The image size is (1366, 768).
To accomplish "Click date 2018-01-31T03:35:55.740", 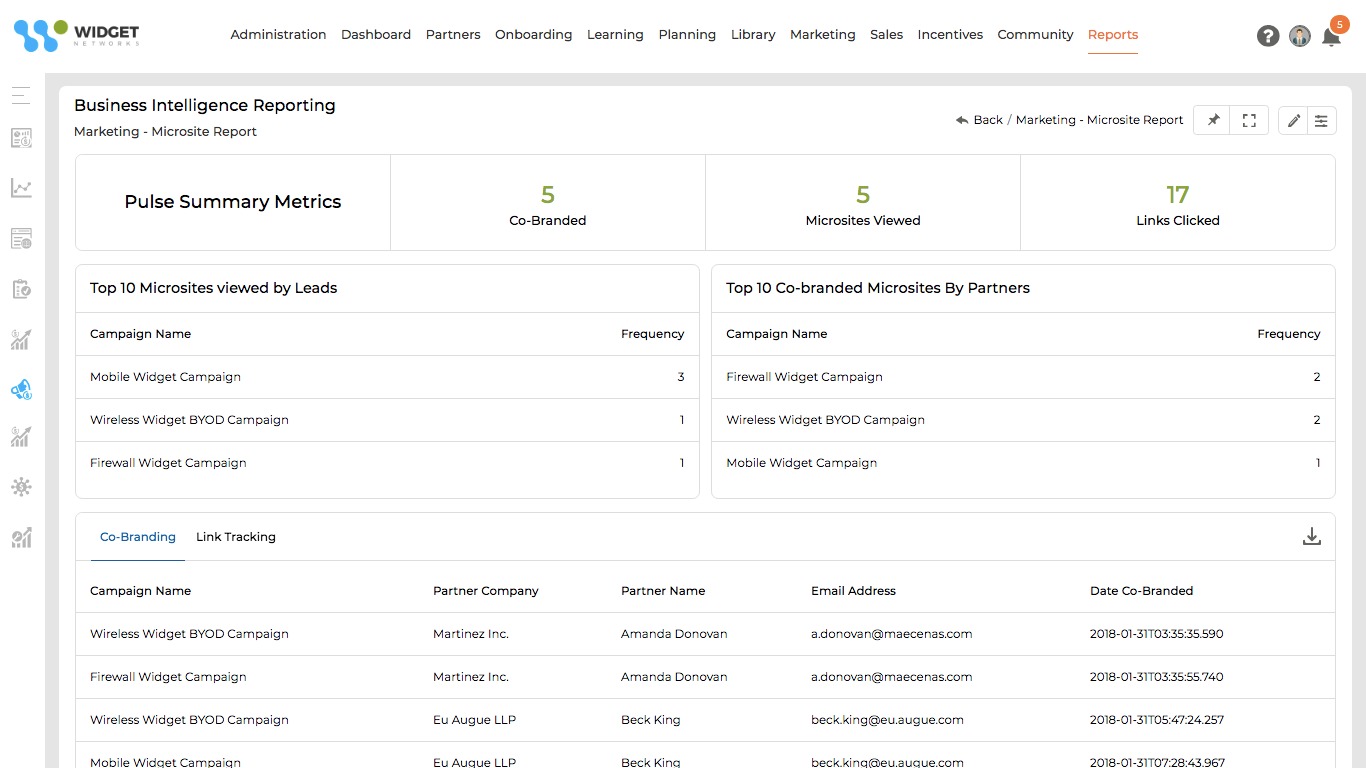I will pyautogui.click(x=1156, y=677).
